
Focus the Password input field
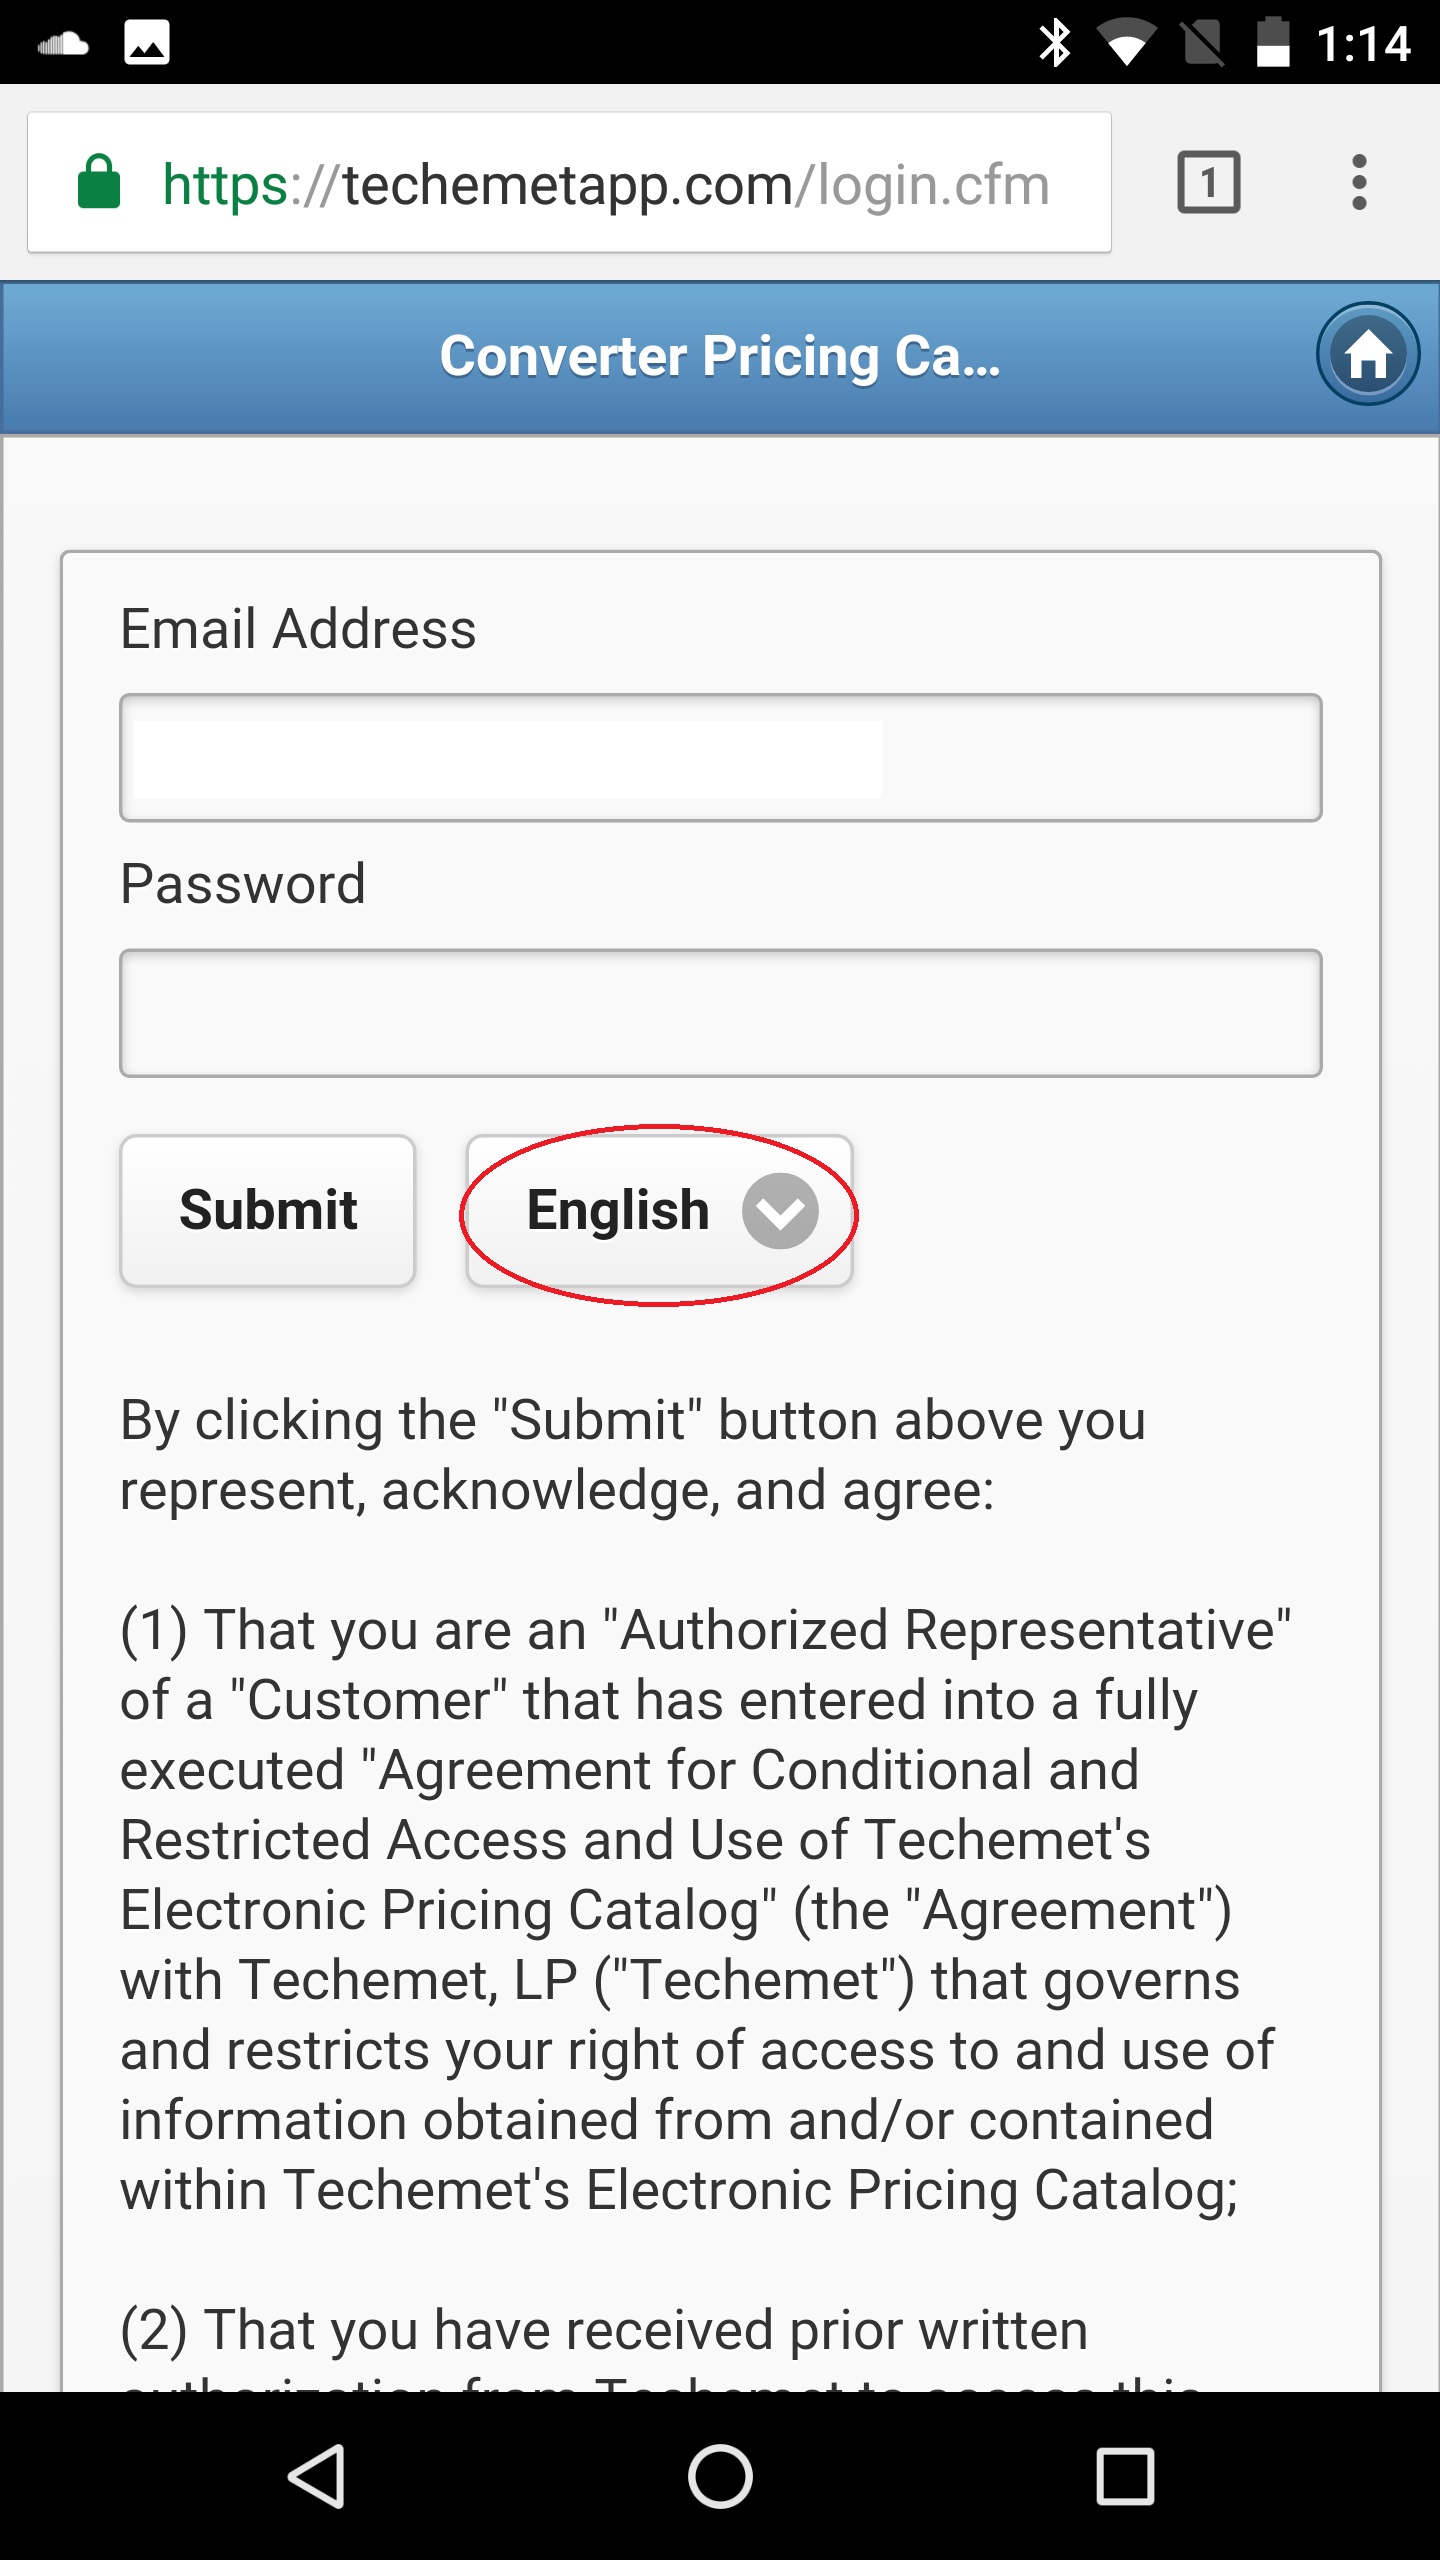(x=720, y=1013)
